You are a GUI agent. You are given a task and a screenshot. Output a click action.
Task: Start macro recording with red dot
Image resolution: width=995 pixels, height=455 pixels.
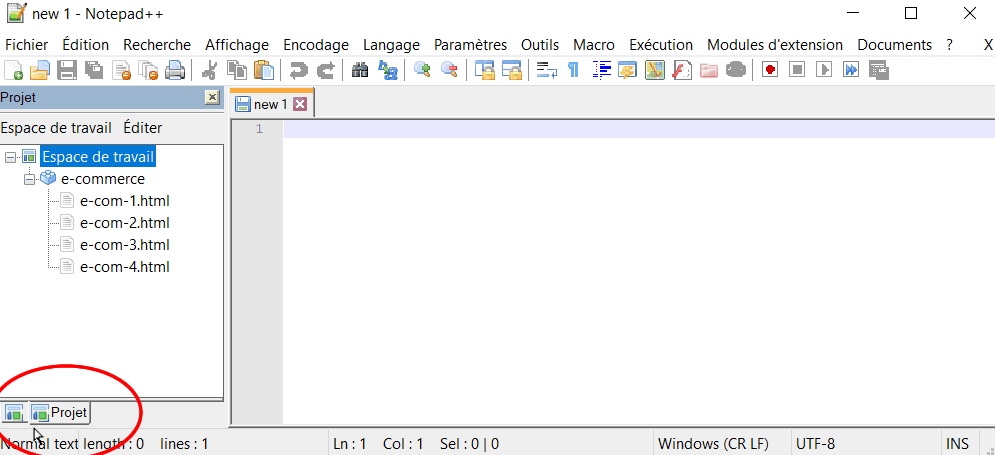pos(770,70)
